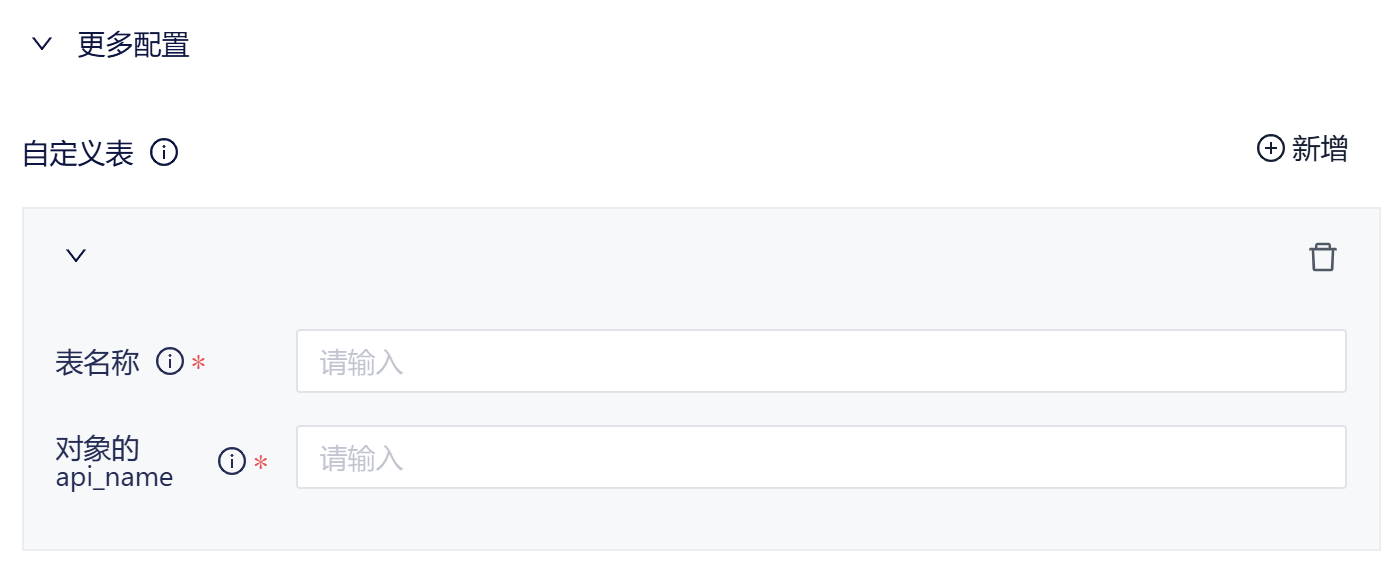This screenshot has height=567, width=1397.
Task: Click the 表名称 field label
Action: [97, 362]
